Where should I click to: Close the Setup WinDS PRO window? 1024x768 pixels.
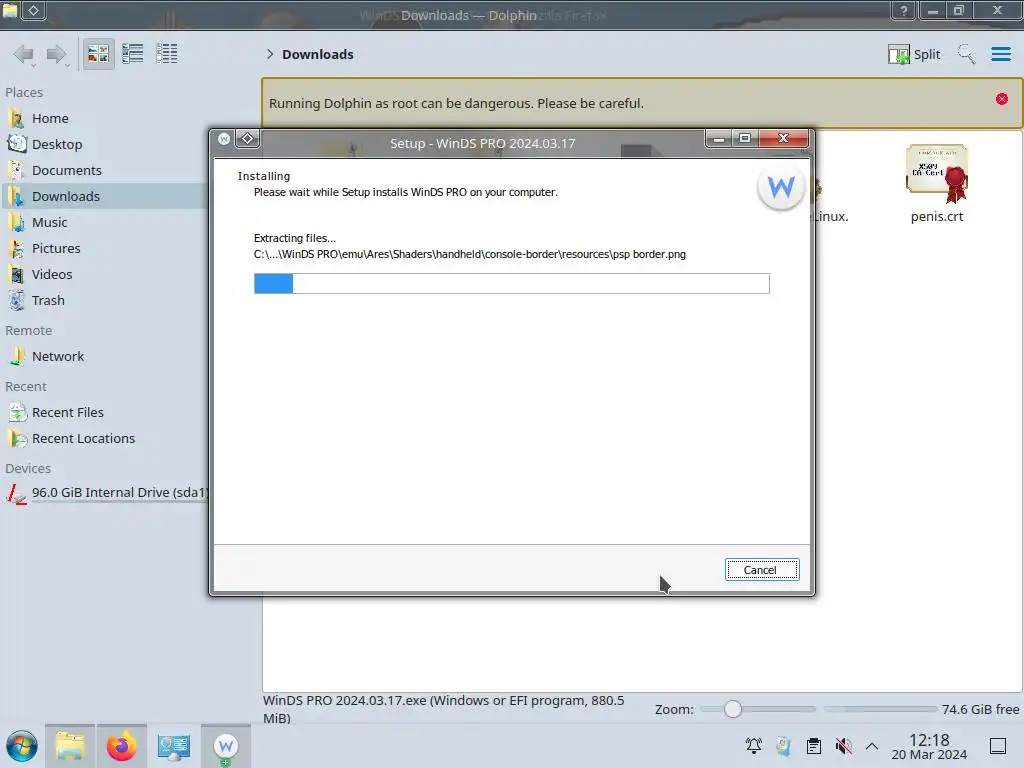point(784,138)
